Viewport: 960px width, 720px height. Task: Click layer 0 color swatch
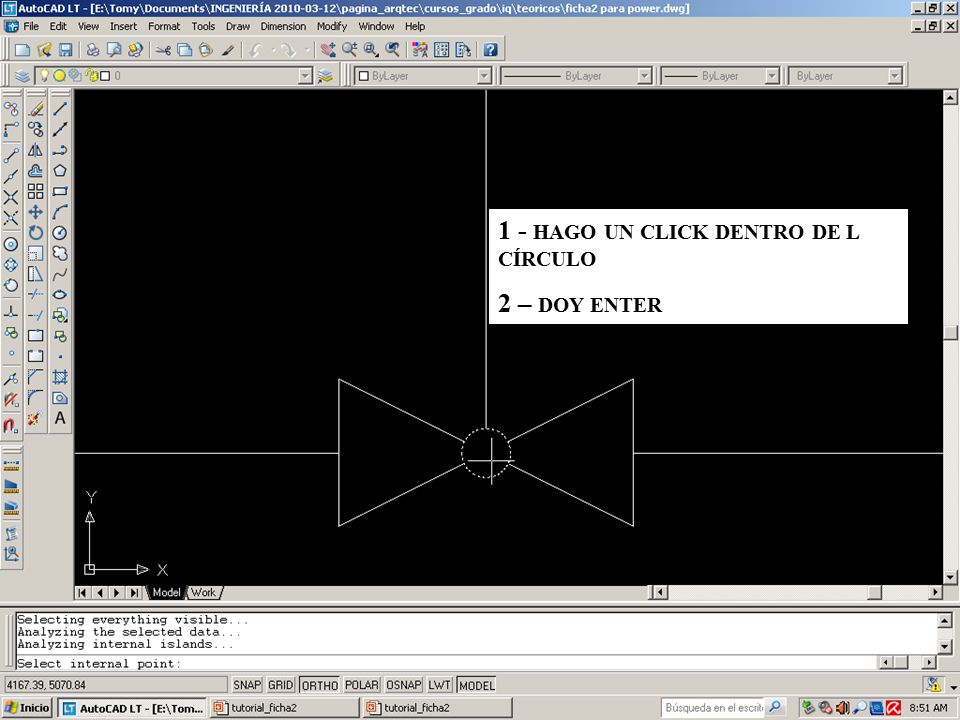(105, 76)
